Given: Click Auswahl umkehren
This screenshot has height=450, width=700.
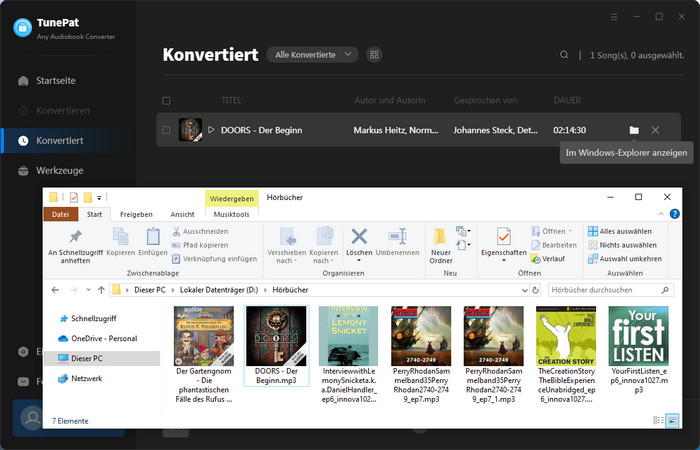Looking at the screenshot, I should (625, 258).
